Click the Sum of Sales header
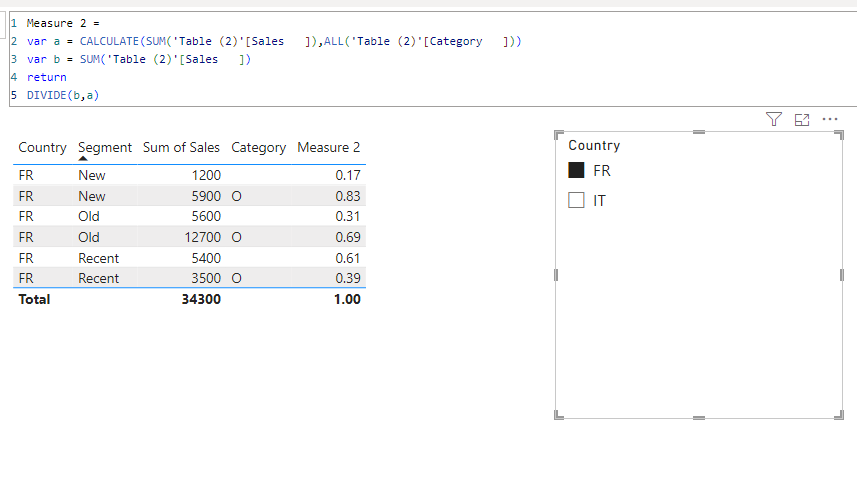Viewport: 857px width, 481px height. (181, 148)
